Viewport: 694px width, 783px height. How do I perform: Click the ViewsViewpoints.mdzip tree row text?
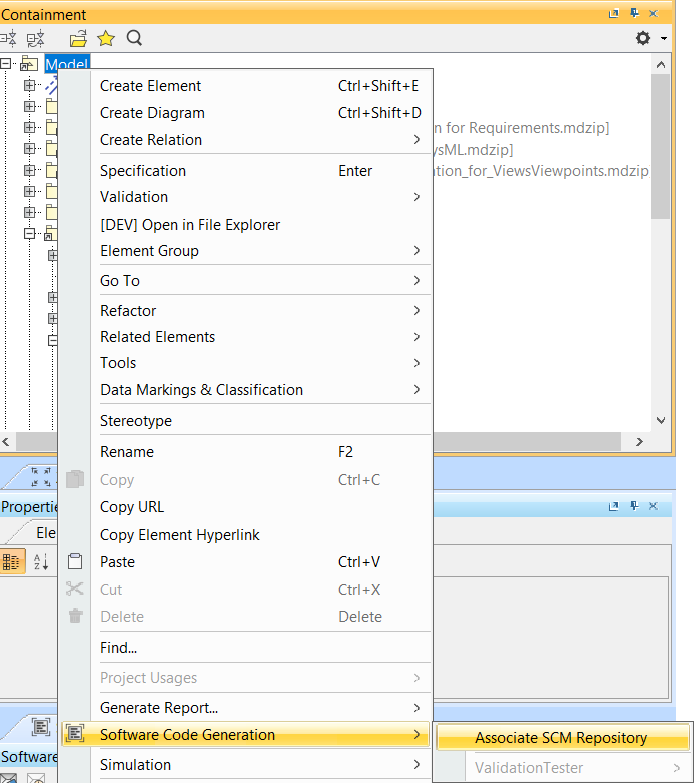(541, 171)
